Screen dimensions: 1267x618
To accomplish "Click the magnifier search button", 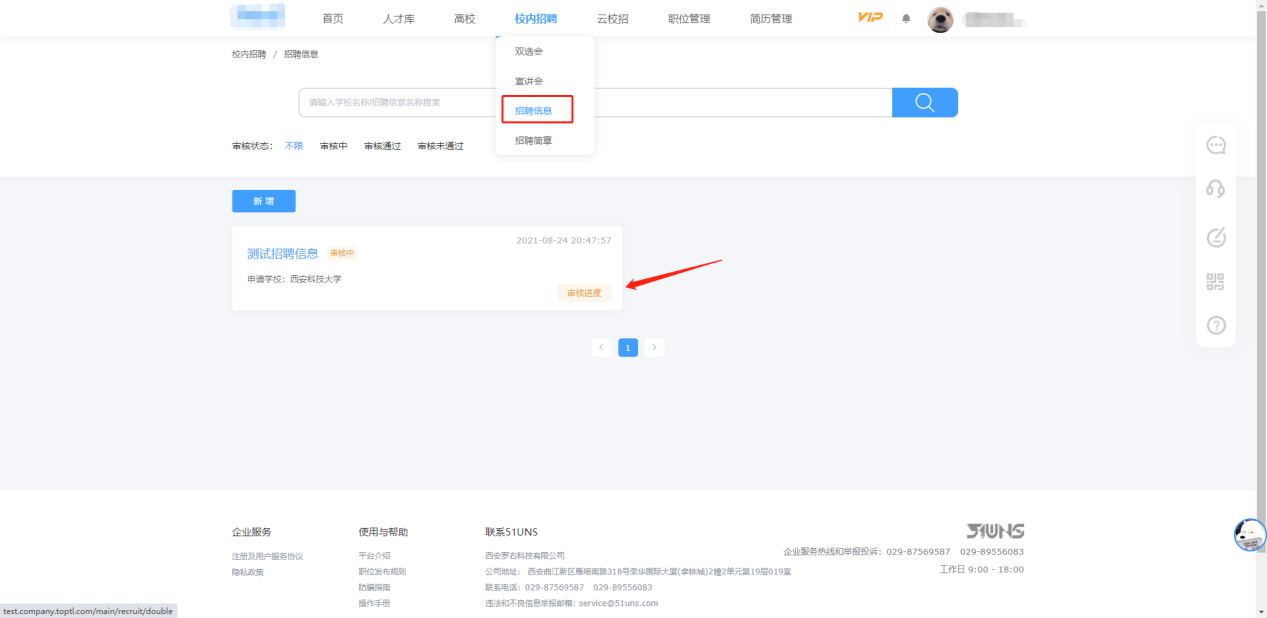I will (924, 102).
